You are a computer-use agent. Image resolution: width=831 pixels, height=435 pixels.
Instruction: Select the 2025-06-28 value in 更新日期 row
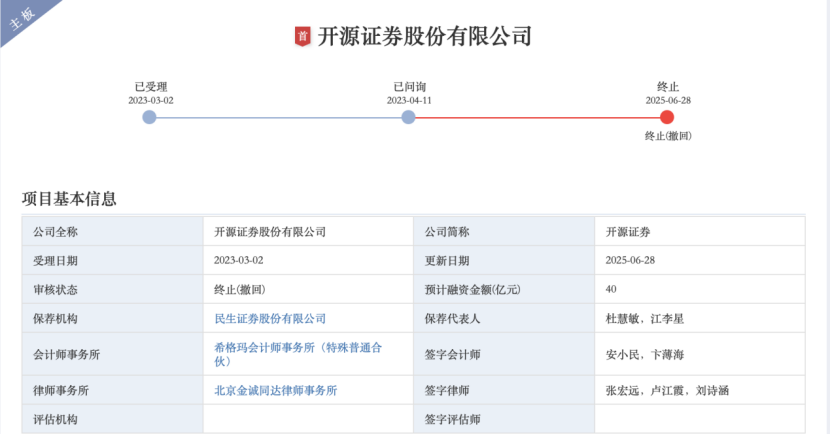[630, 260]
